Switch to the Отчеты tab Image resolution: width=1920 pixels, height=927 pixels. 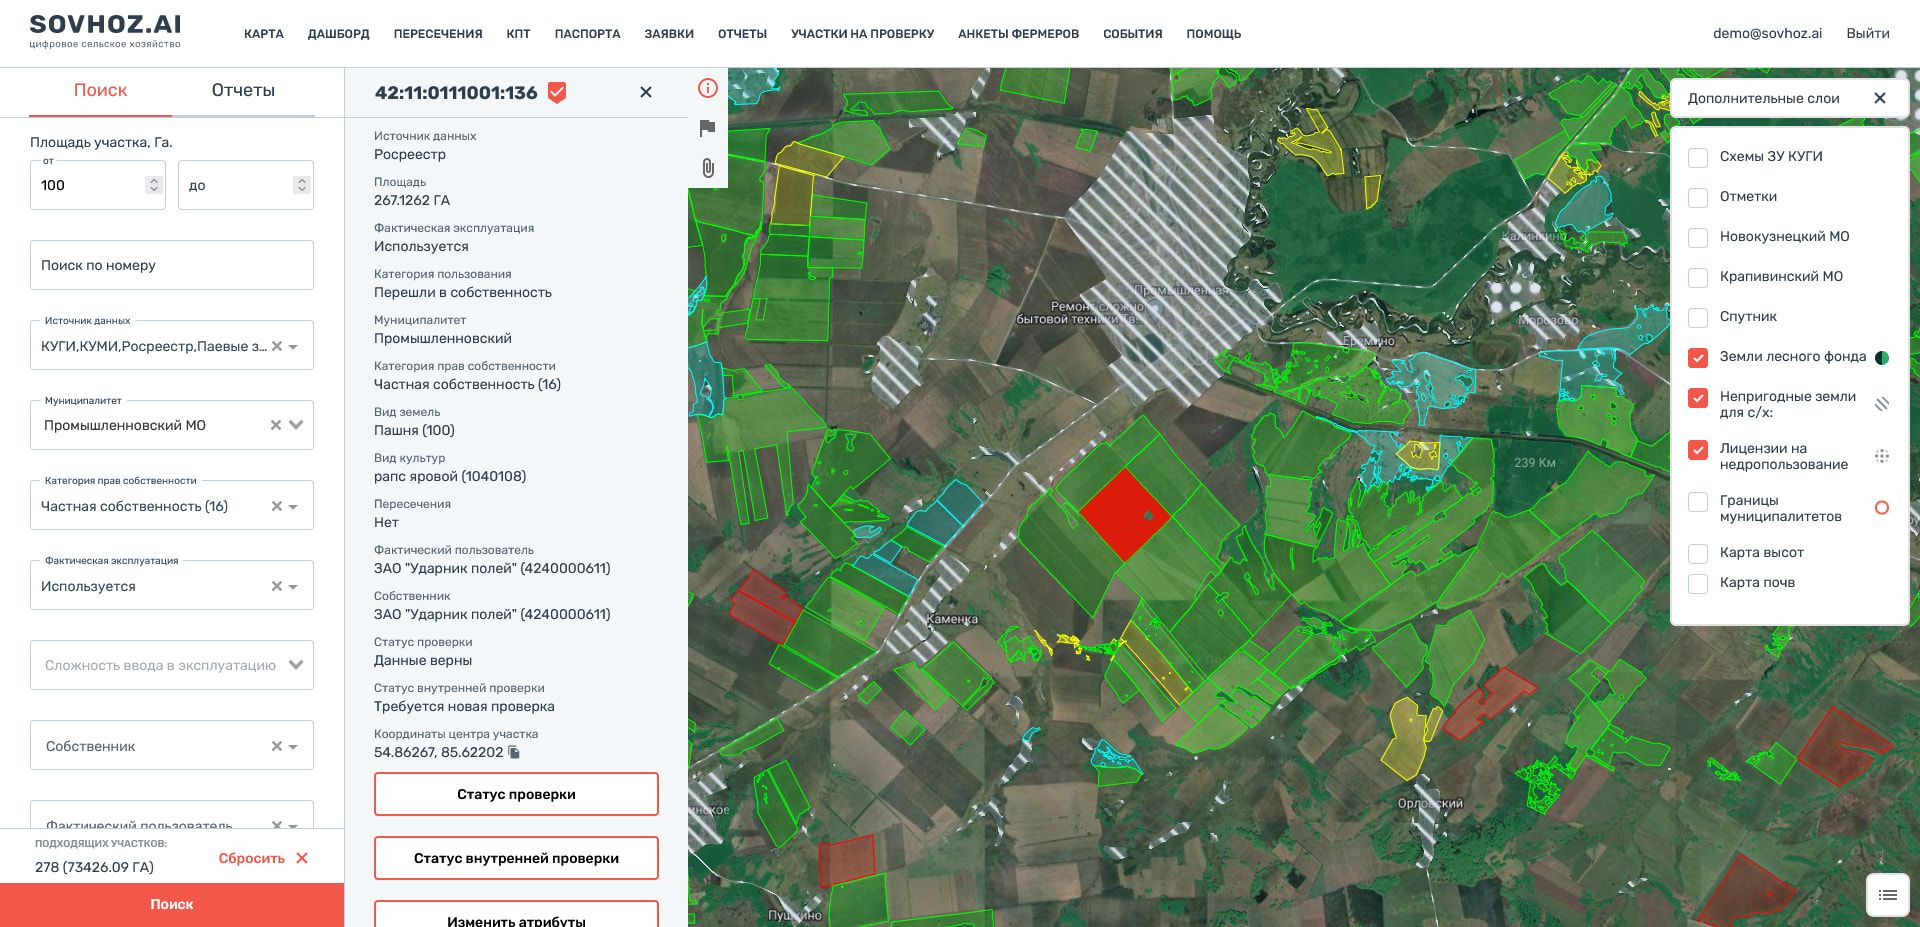(243, 90)
